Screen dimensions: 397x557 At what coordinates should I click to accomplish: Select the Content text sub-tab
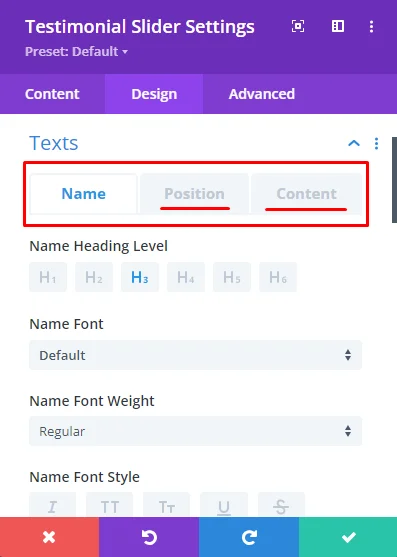point(306,194)
